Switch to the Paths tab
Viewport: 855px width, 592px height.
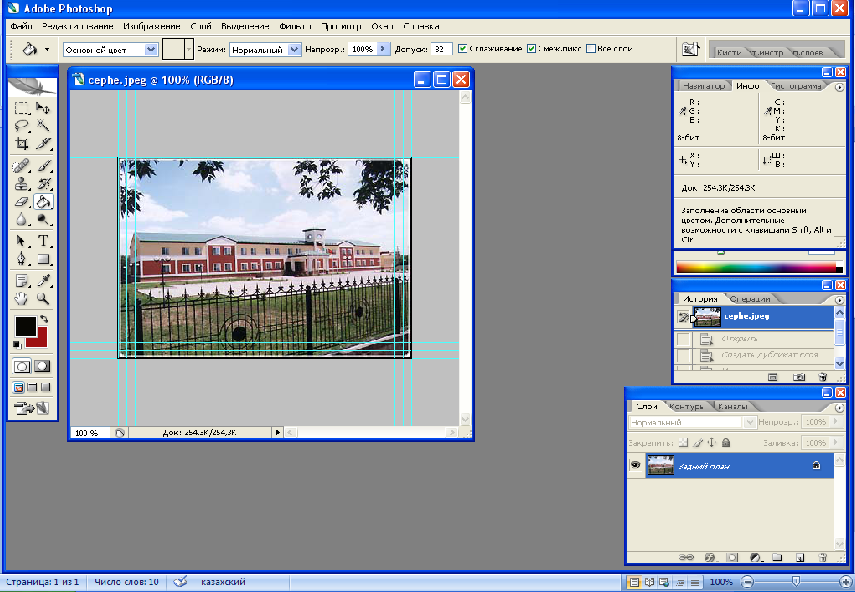click(x=686, y=406)
